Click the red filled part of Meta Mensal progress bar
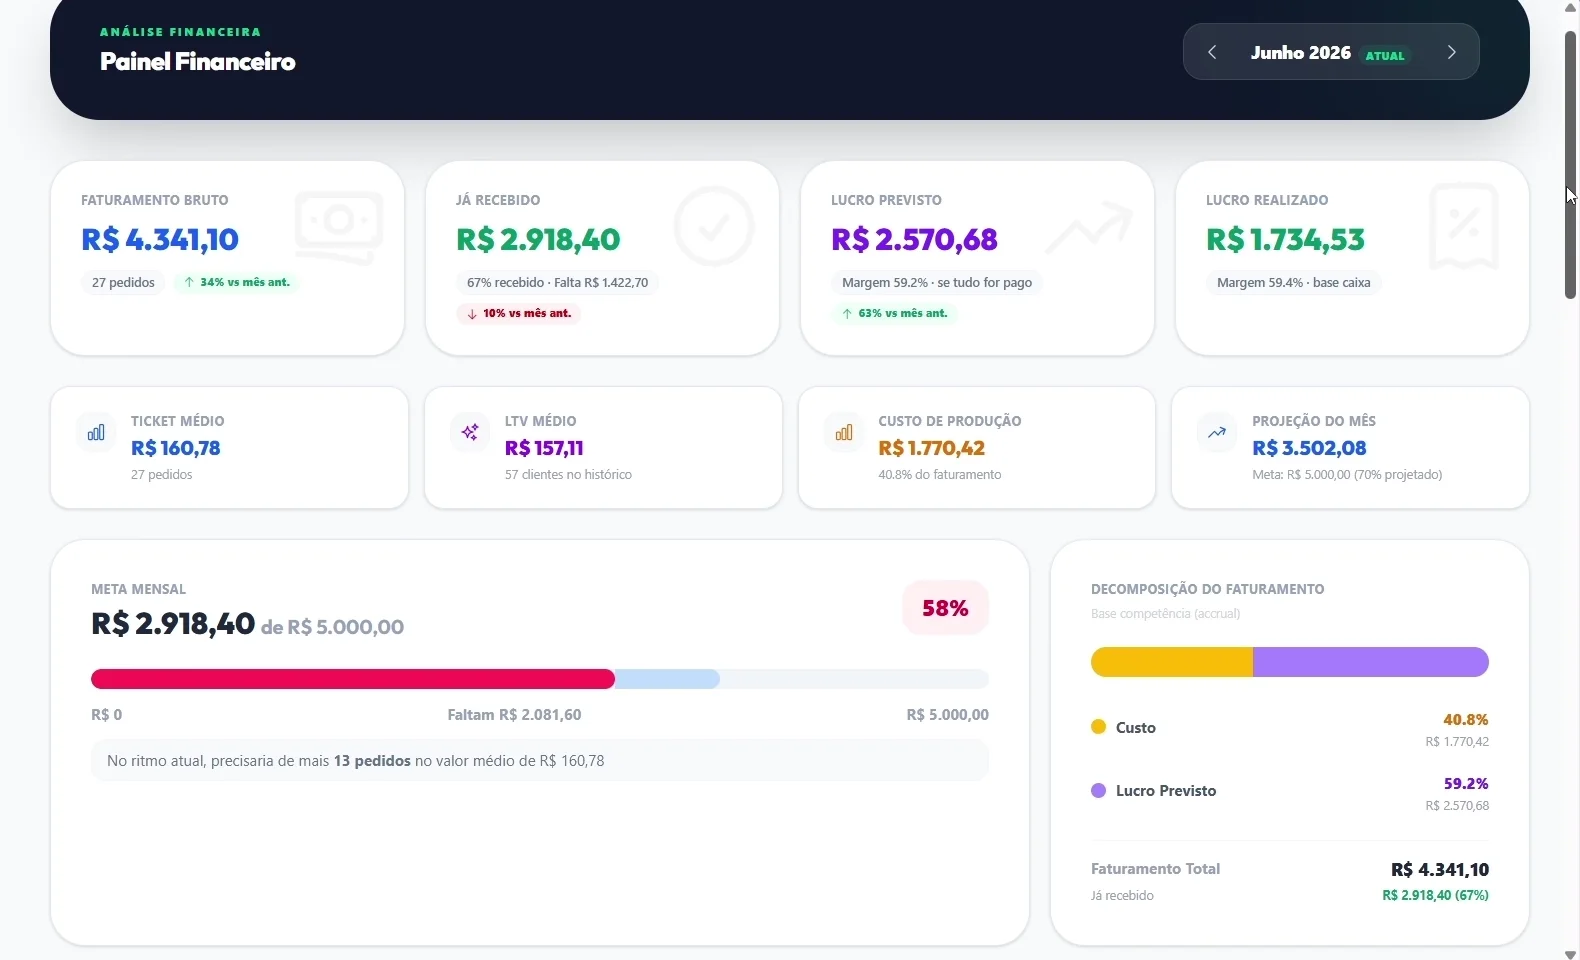 click(x=353, y=679)
